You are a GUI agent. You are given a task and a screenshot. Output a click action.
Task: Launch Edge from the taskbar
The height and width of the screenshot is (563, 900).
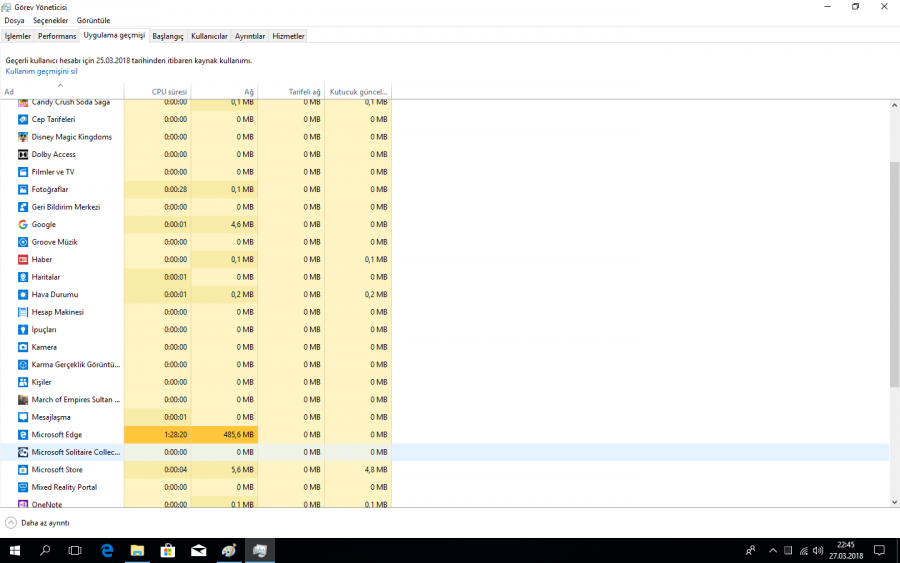107,551
